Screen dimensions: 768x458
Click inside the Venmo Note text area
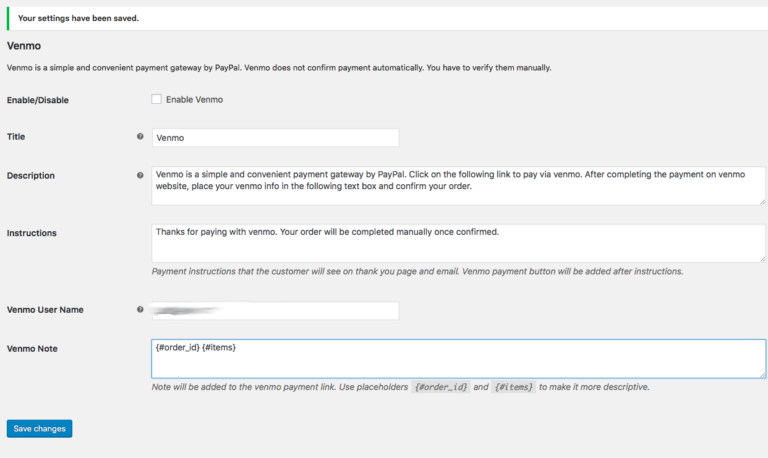[x=458, y=358]
